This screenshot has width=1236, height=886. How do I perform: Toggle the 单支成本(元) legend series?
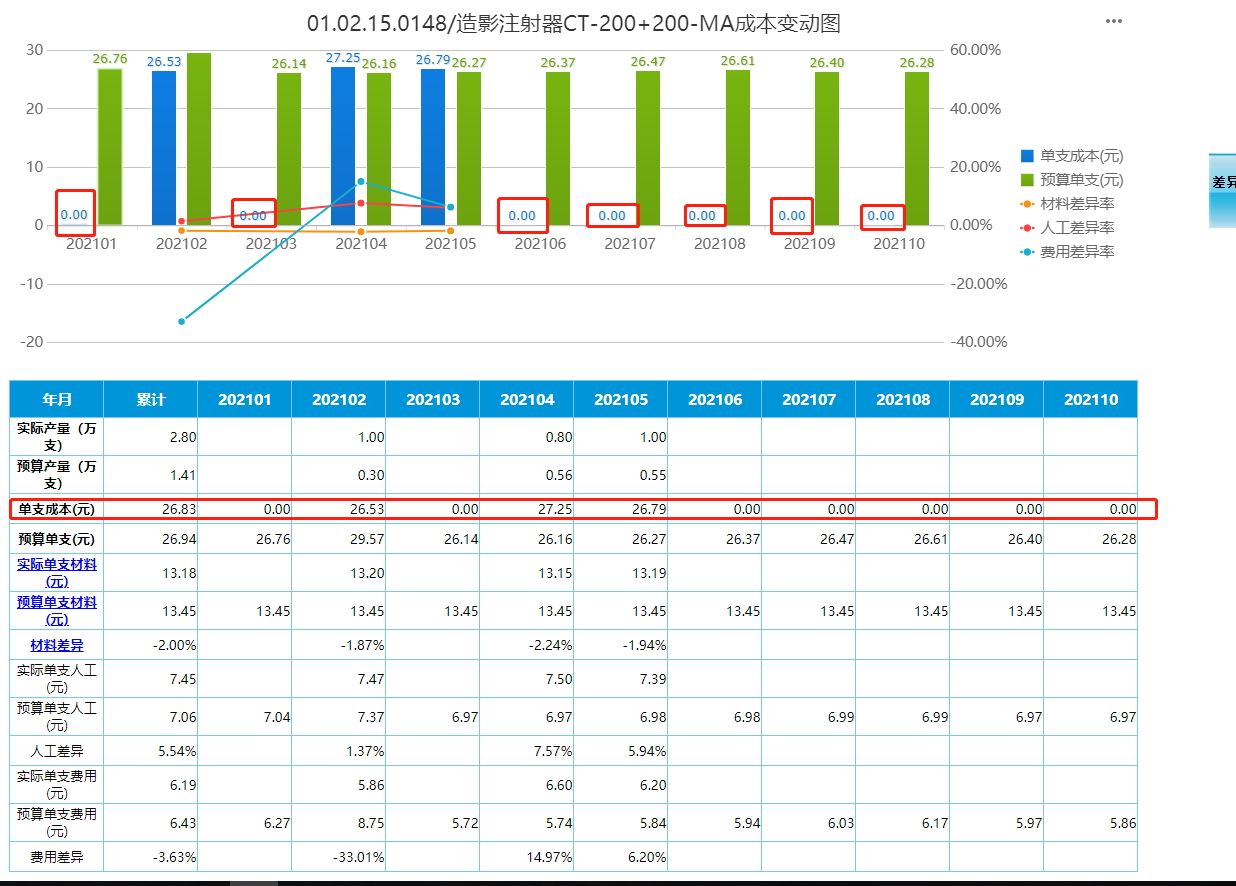(1071, 156)
